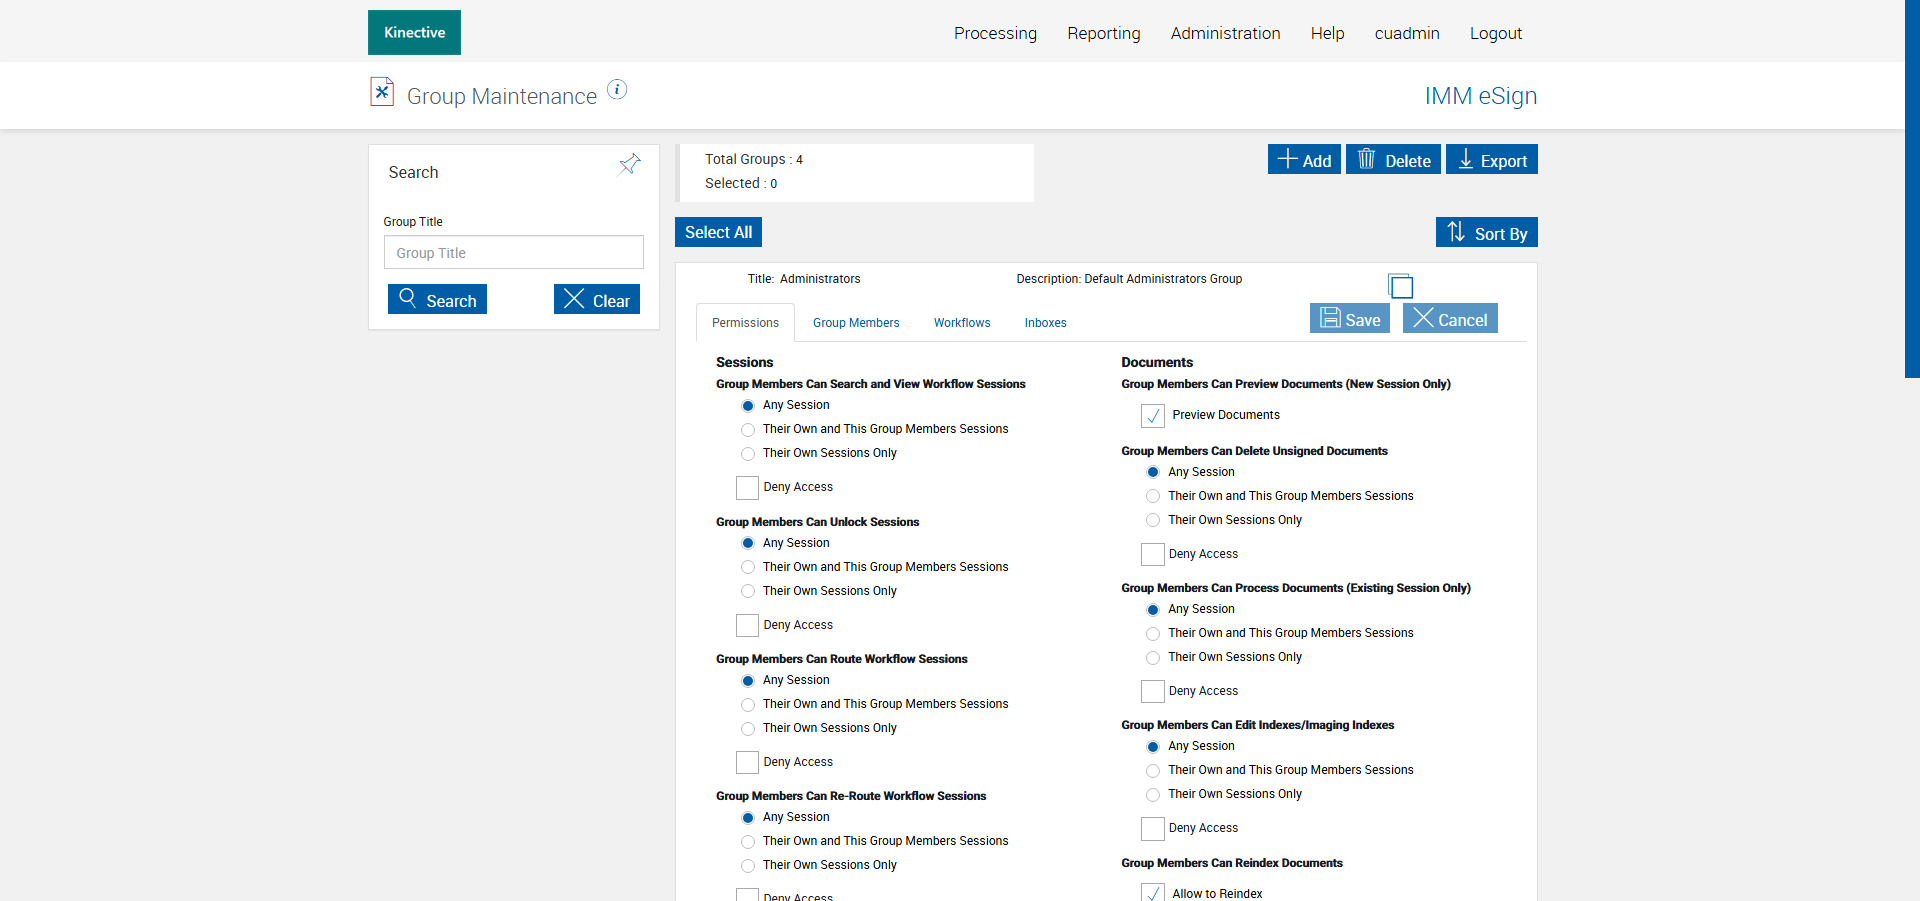The image size is (1920, 901).
Task: Click the Search magnifier button
Action: (x=437, y=300)
